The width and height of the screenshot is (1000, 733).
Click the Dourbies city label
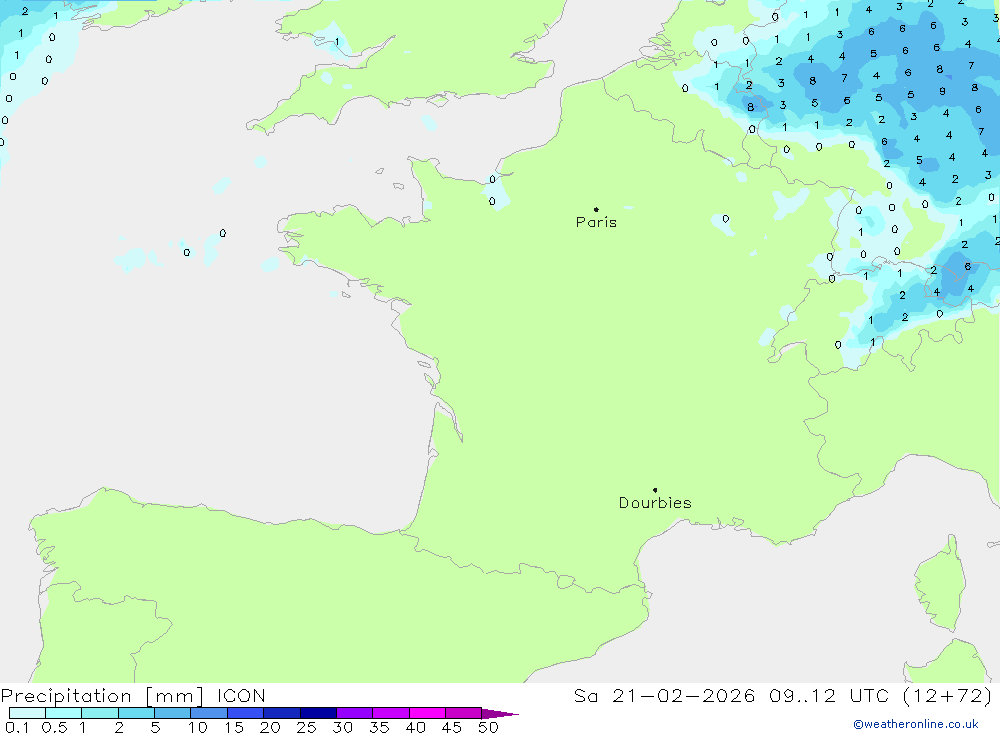click(655, 503)
